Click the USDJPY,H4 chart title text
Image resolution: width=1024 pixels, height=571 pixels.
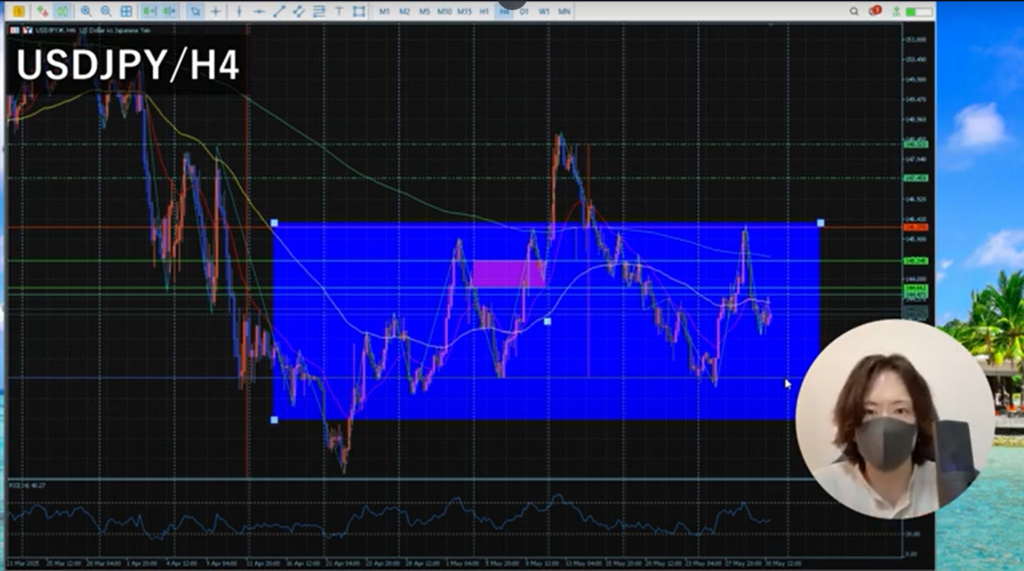[x=93, y=30]
